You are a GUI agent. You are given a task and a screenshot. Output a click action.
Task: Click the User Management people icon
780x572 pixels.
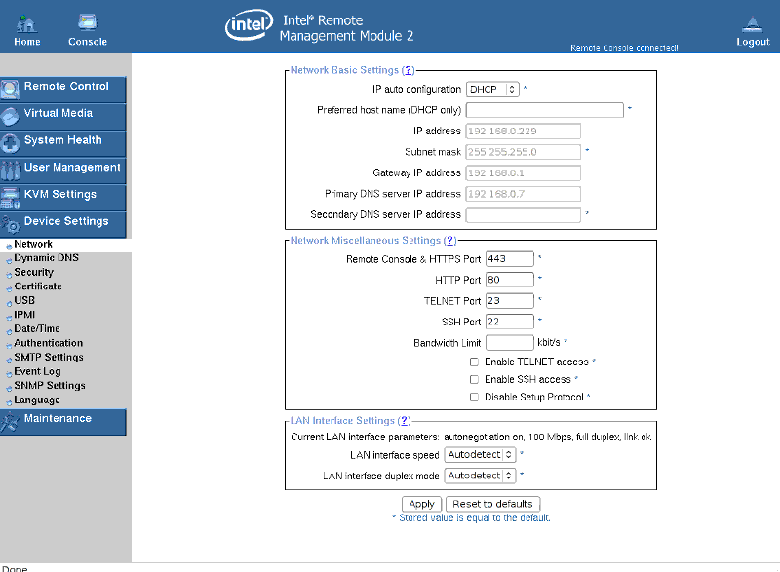point(10,171)
